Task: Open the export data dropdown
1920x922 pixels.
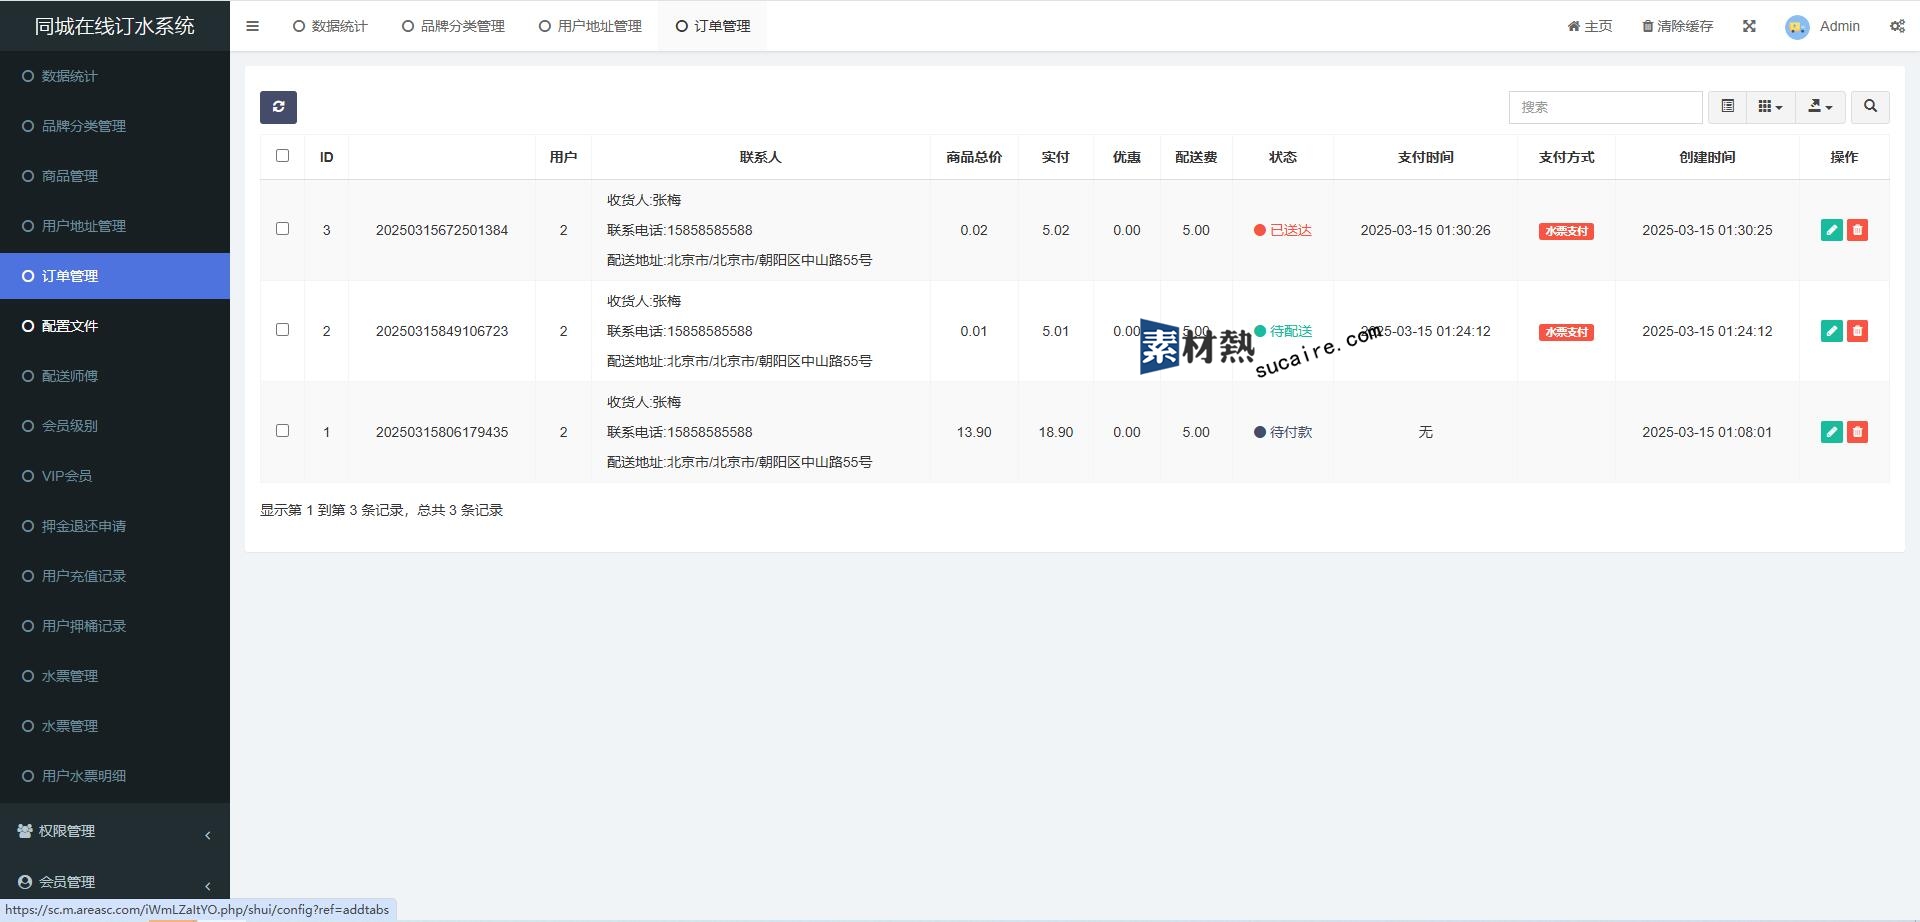Action: coord(1820,106)
